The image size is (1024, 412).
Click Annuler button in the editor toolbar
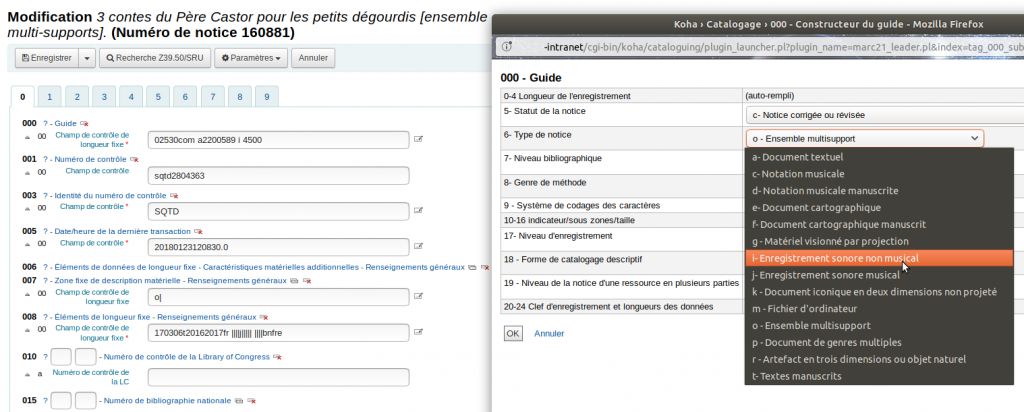point(313,58)
